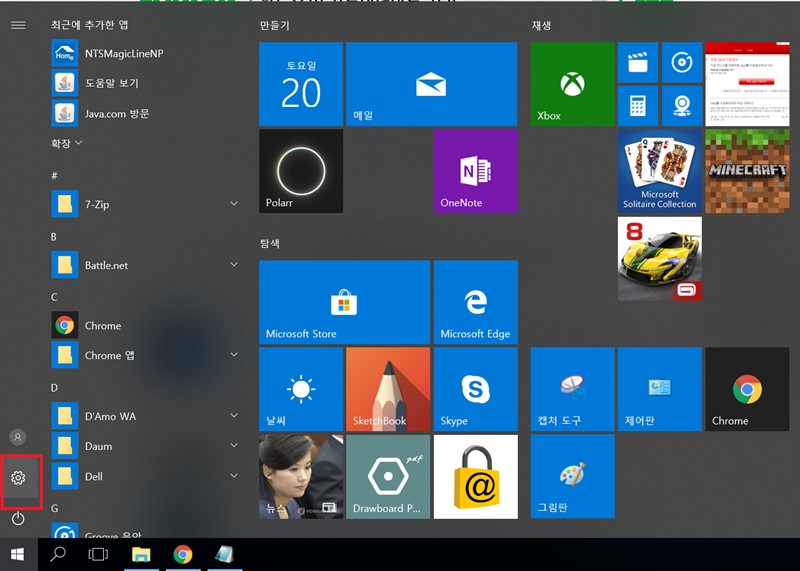Open the Daum folder entry
Image resolution: width=800 pixels, height=571 pixels.
(x=145, y=446)
